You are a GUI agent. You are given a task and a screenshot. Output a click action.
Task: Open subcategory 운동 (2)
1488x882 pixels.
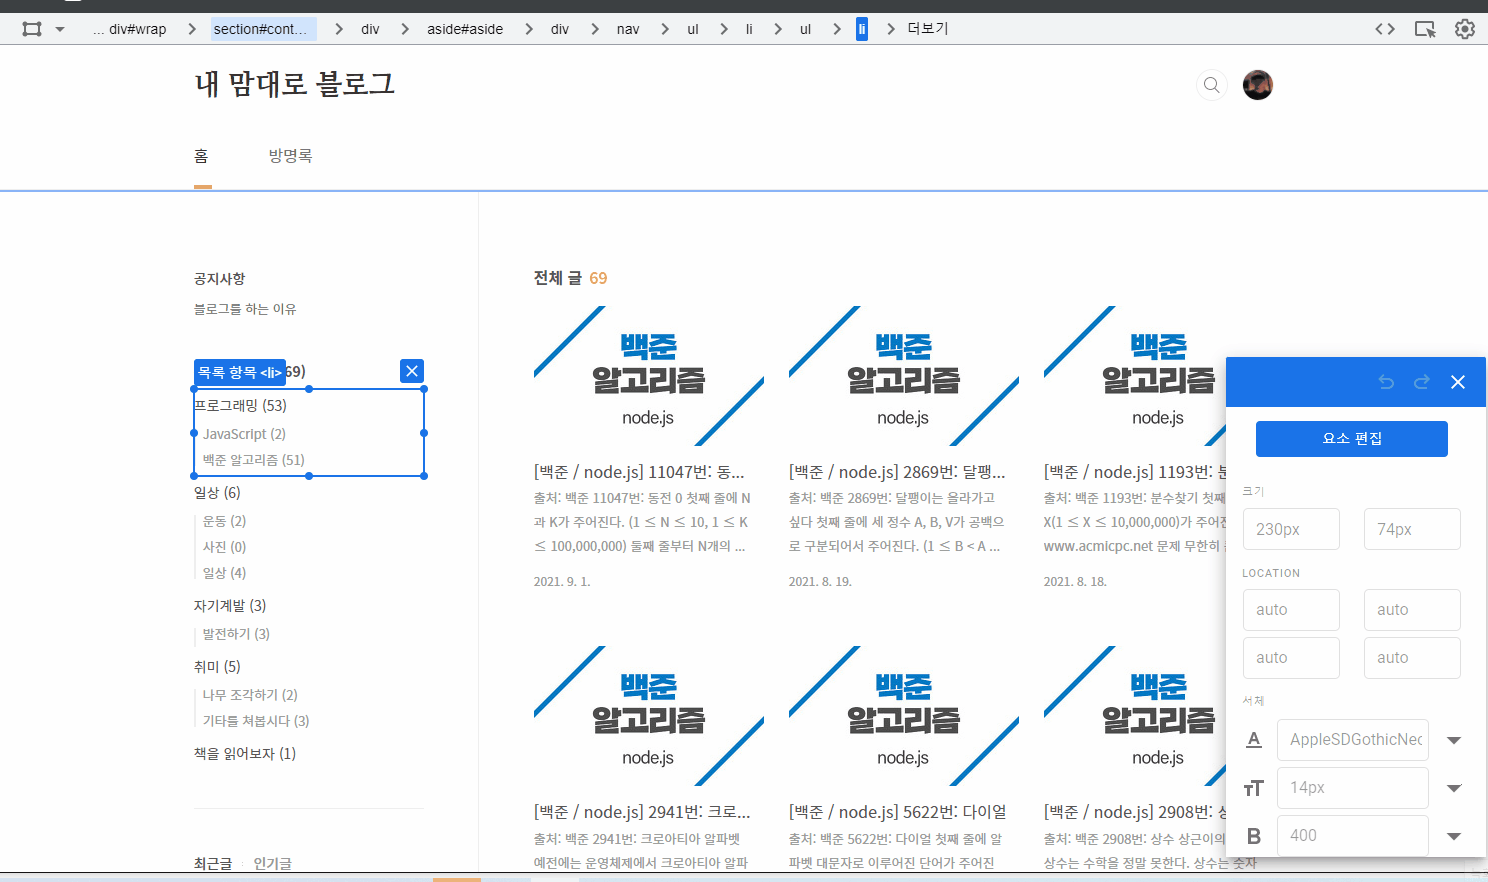pyautogui.click(x=224, y=521)
